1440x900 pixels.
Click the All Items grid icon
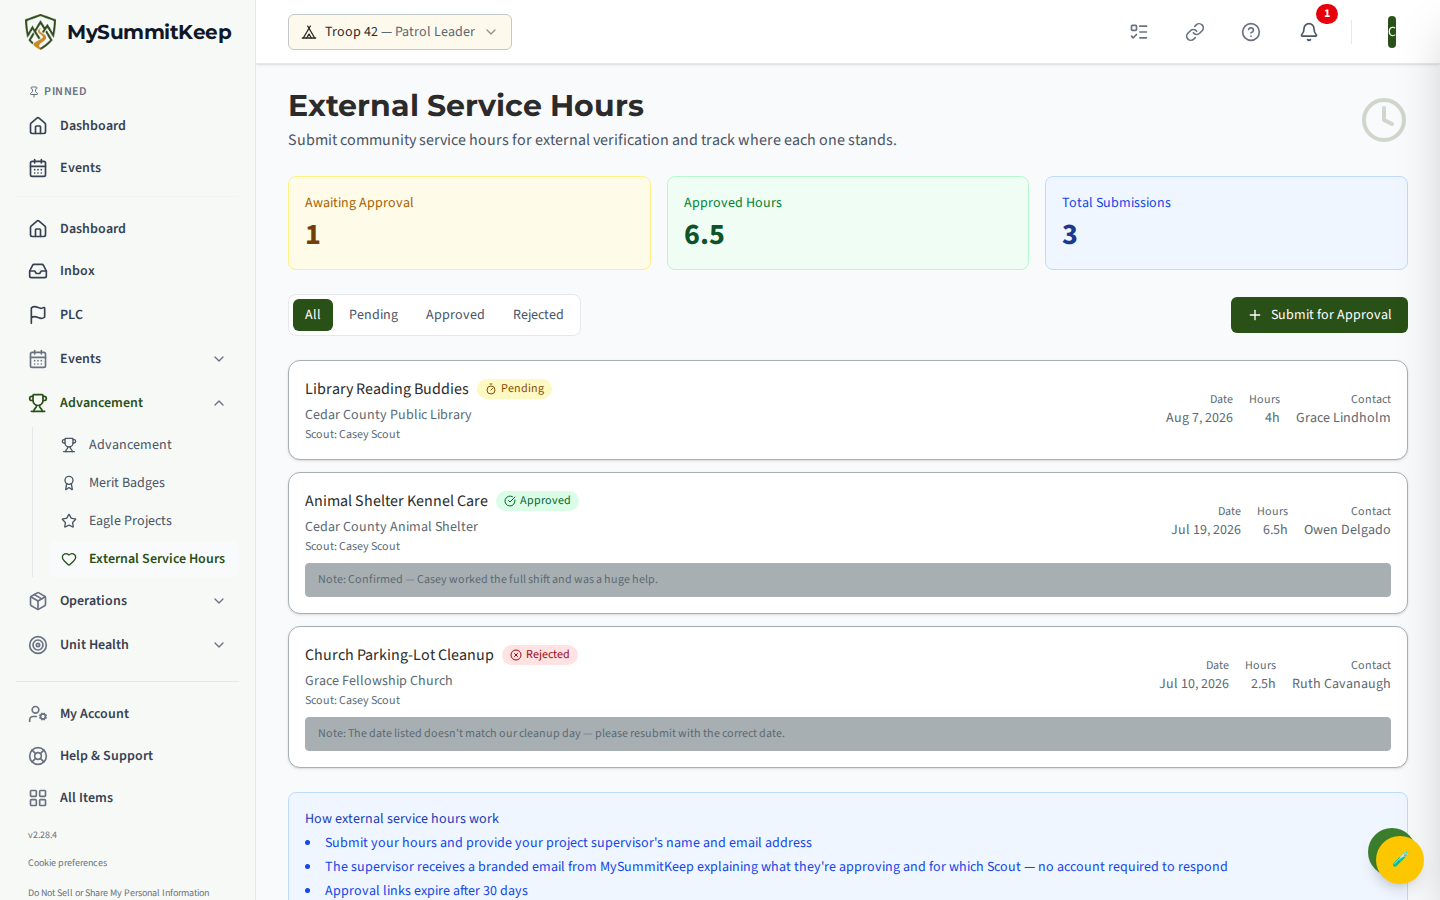coord(38,797)
